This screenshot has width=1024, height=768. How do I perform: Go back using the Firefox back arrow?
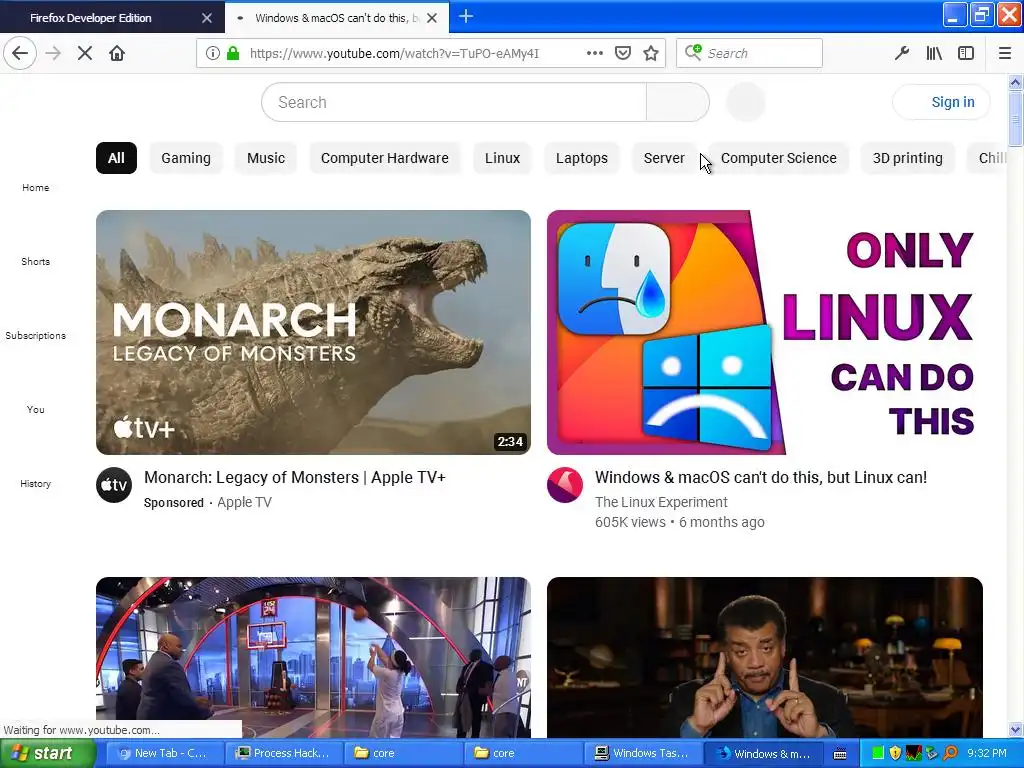(x=20, y=53)
